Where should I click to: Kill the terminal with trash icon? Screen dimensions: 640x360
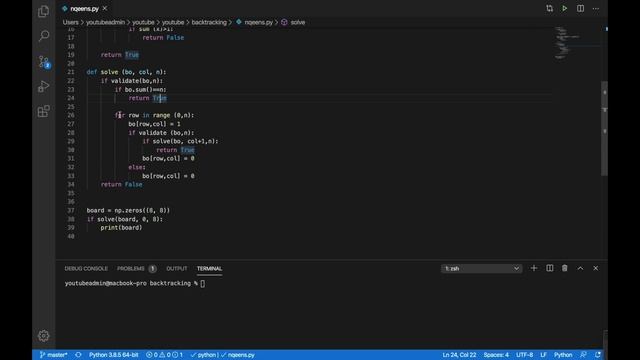tap(564, 268)
